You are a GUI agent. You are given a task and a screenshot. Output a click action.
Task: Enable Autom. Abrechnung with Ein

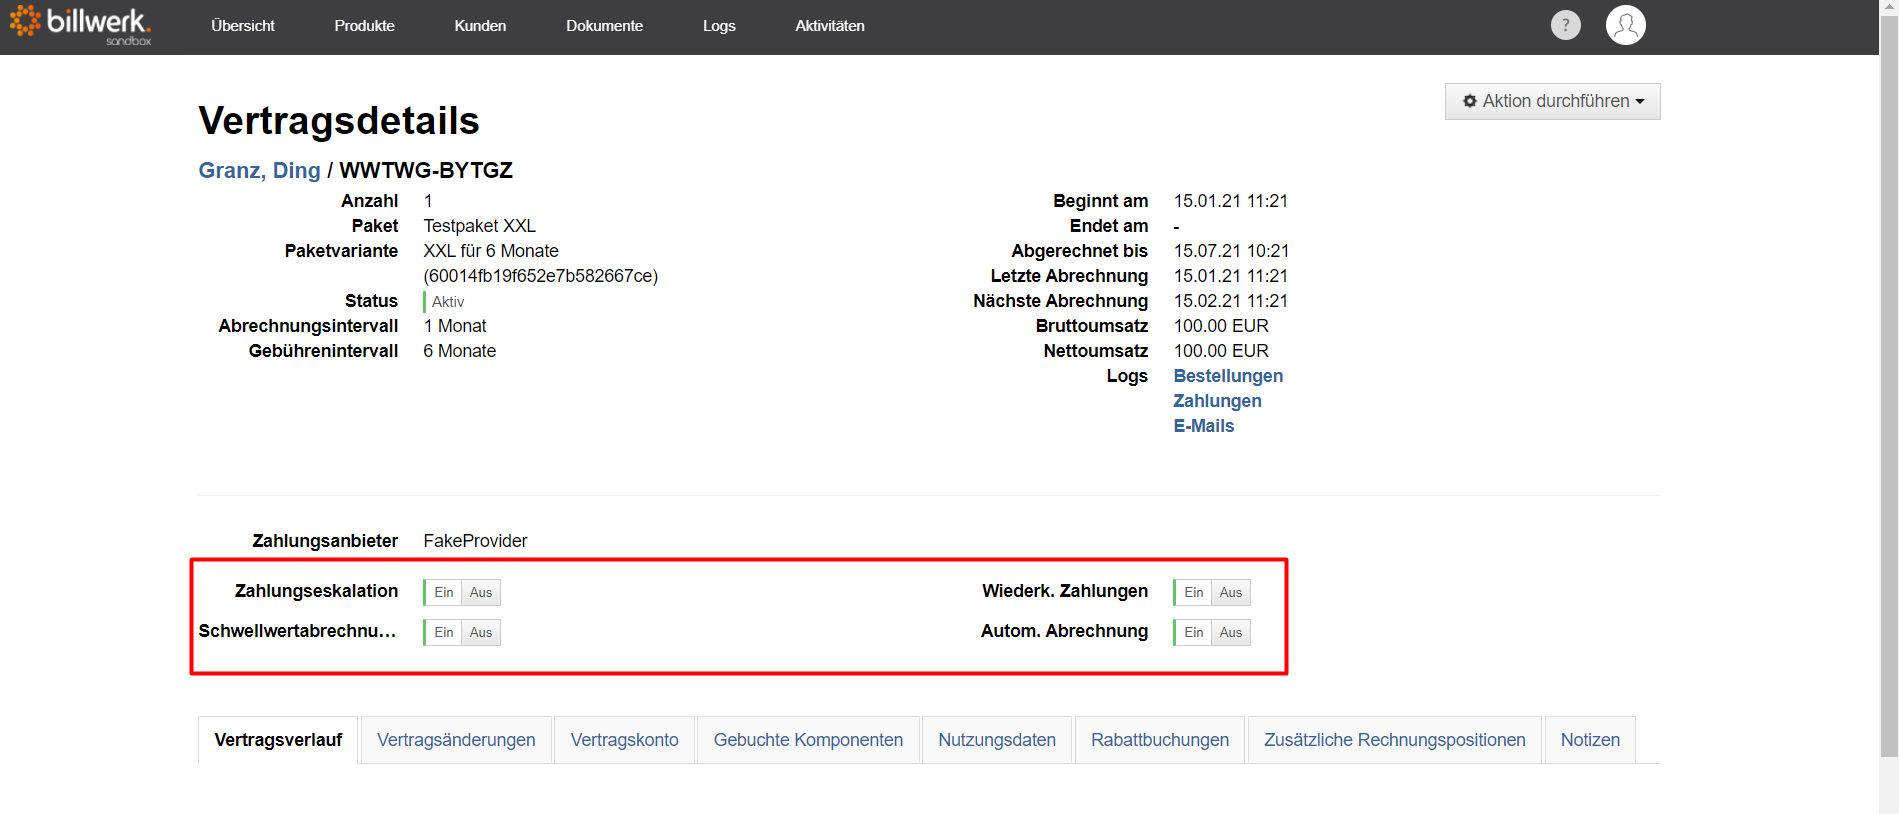pos(1193,632)
